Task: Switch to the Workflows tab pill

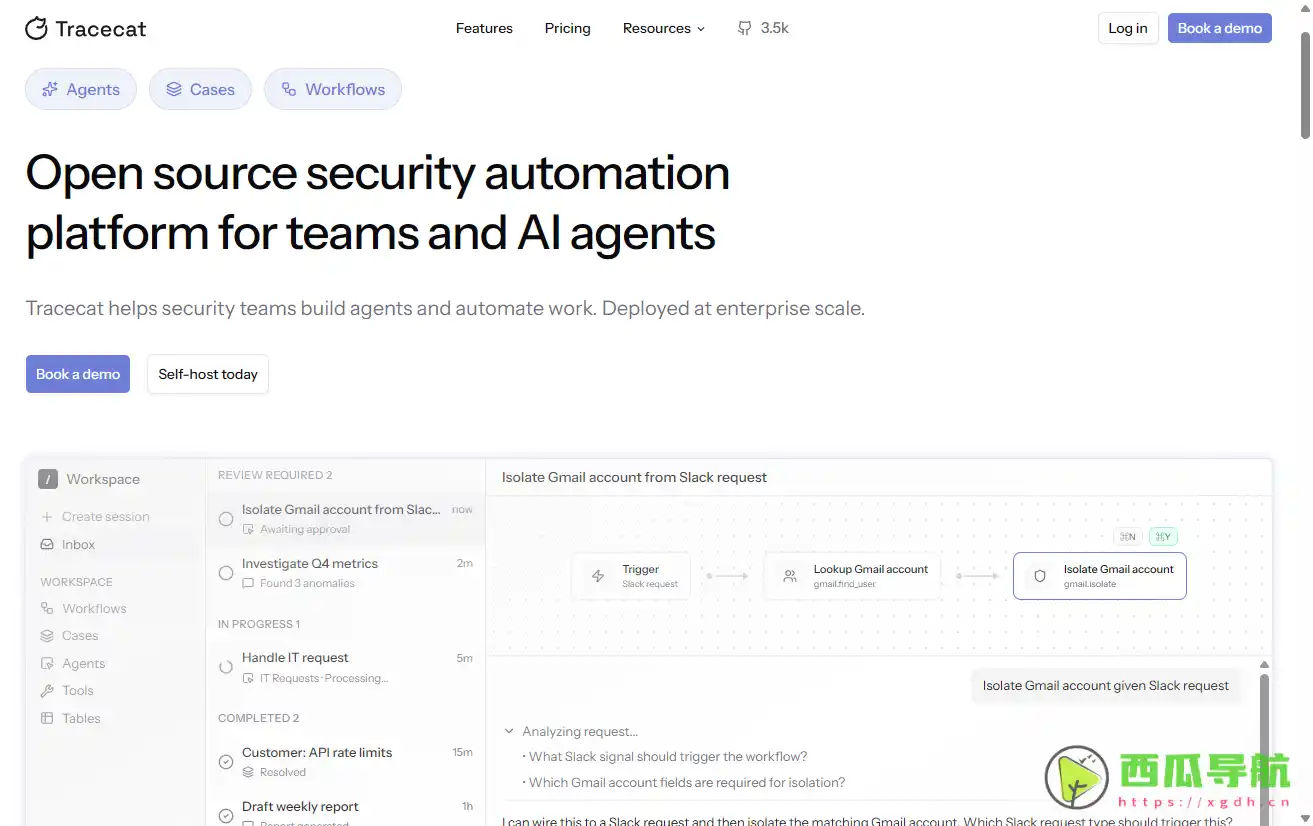Action: (332, 89)
